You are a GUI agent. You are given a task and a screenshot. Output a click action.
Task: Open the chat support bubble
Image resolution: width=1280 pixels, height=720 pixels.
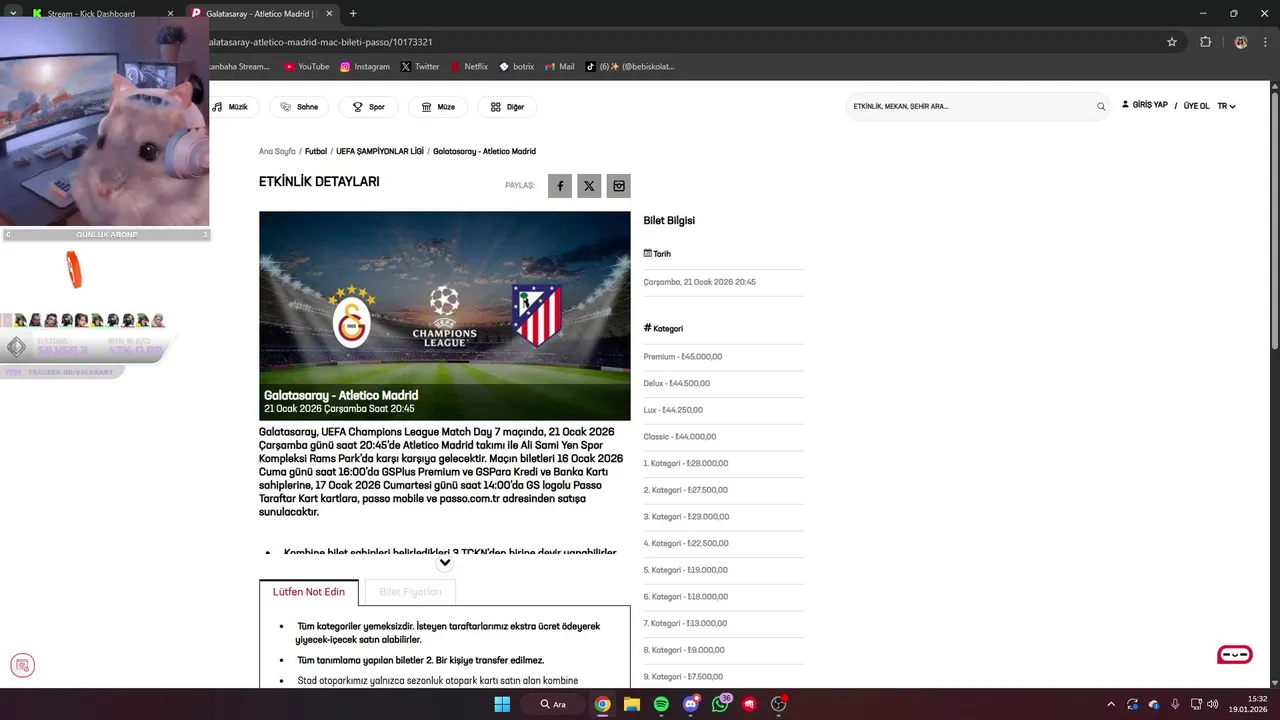coord(1235,655)
